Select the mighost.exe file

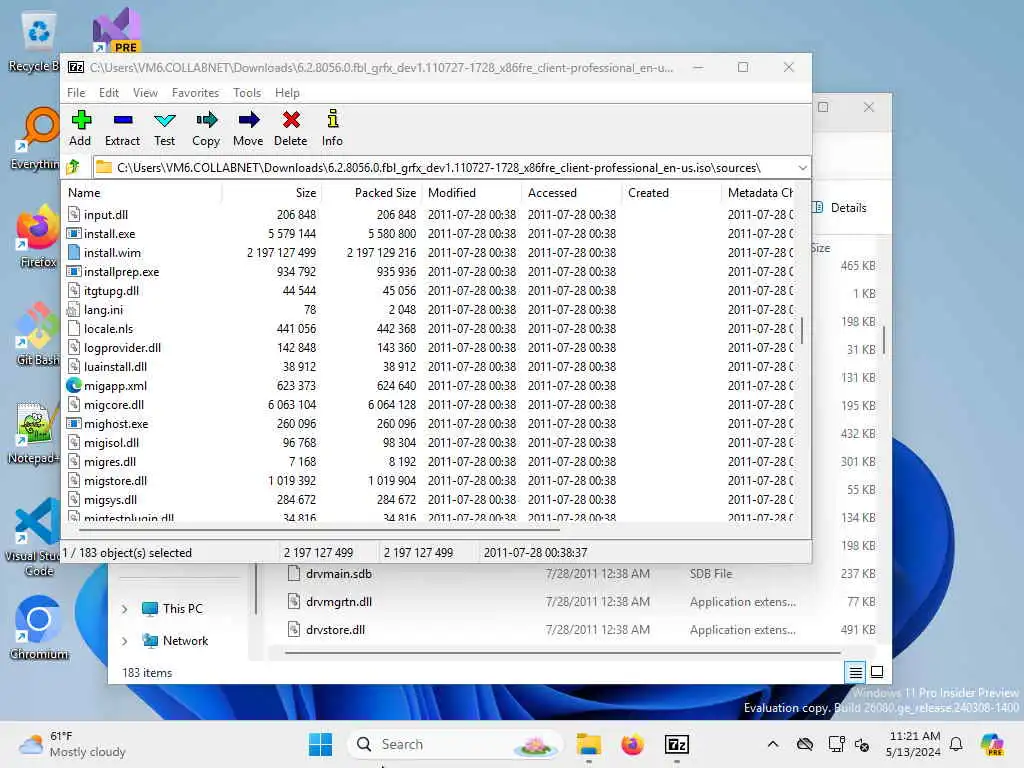(x=116, y=423)
